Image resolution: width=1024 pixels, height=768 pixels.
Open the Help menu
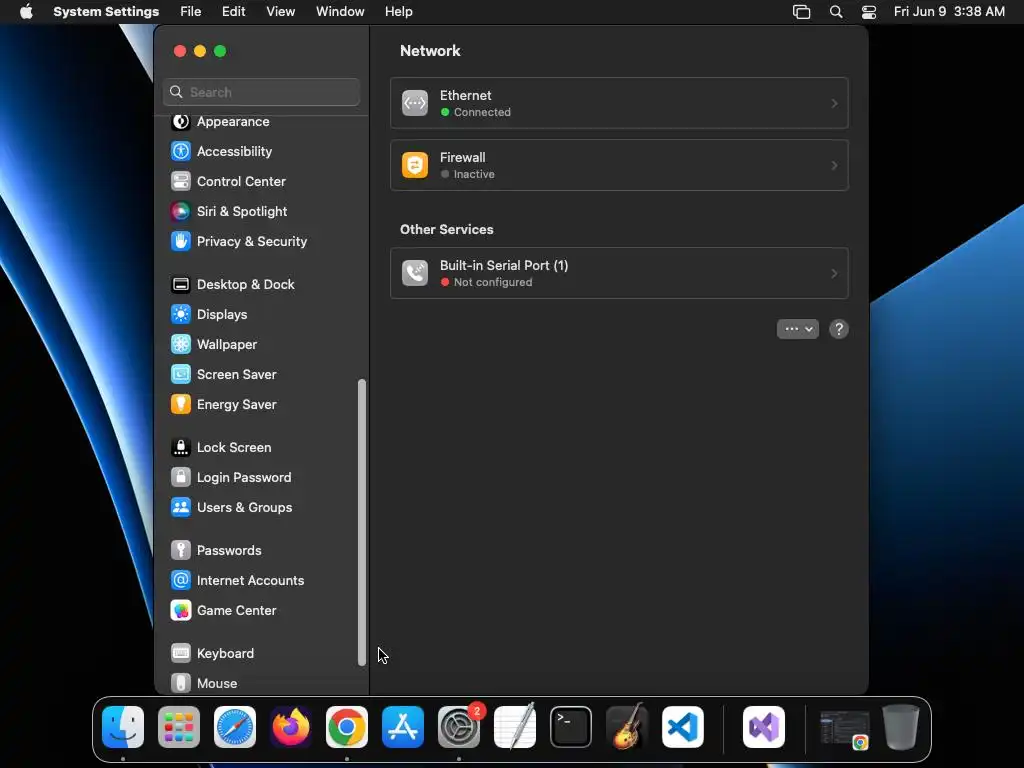pos(398,12)
